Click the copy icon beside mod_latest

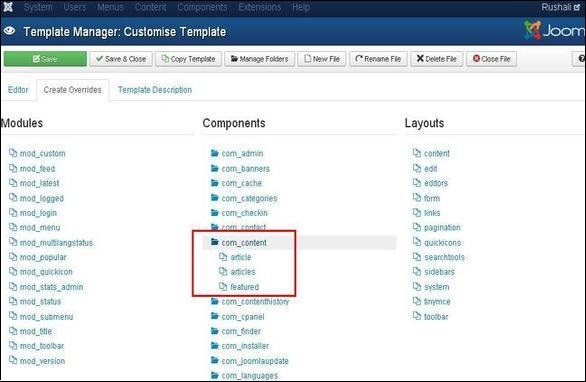[13, 183]
